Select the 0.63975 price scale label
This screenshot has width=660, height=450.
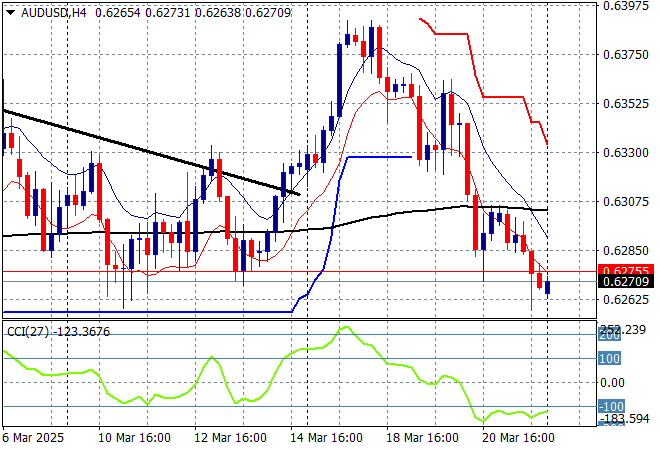(x=626, y=5)
